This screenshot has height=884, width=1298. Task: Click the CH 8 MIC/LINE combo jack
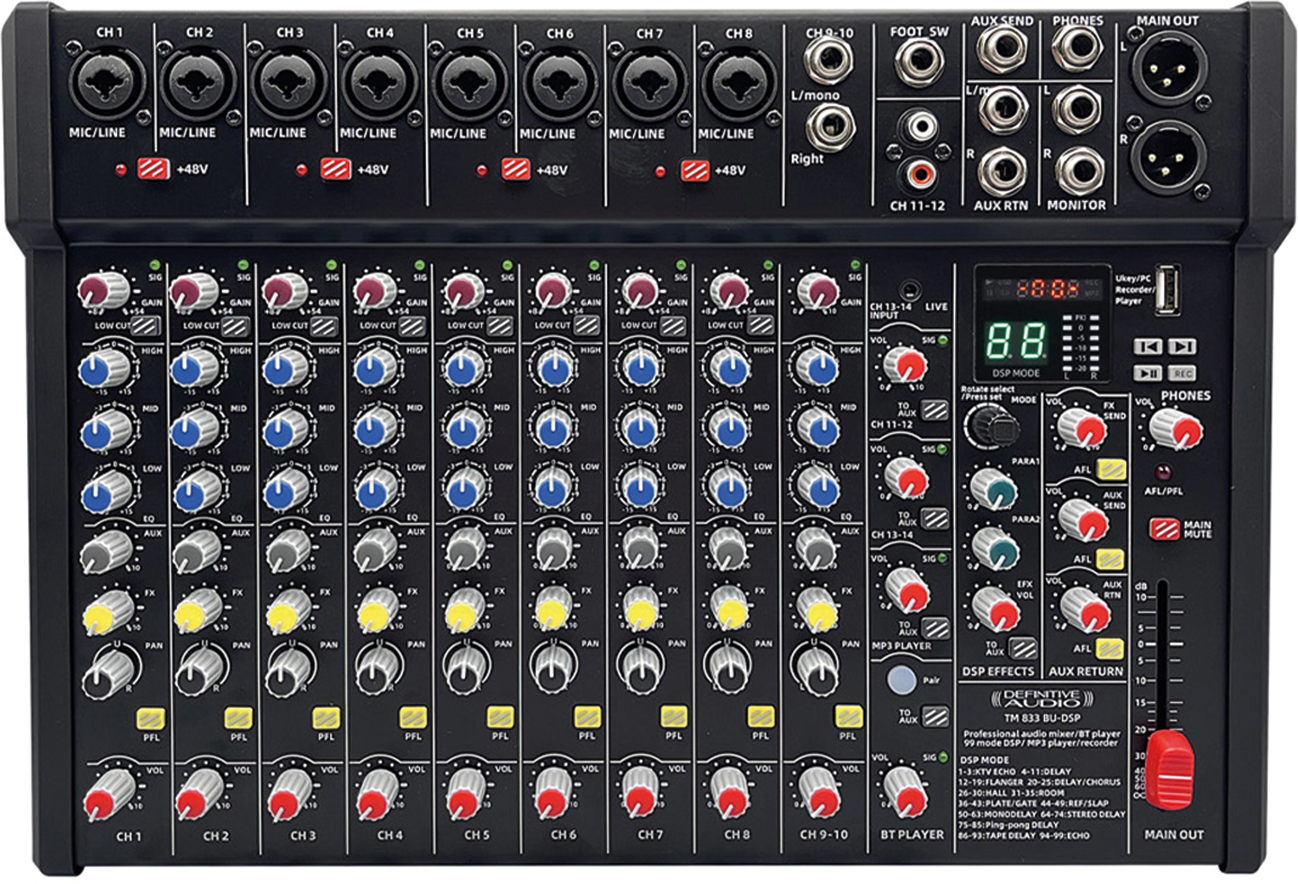(x=740, y=83)
